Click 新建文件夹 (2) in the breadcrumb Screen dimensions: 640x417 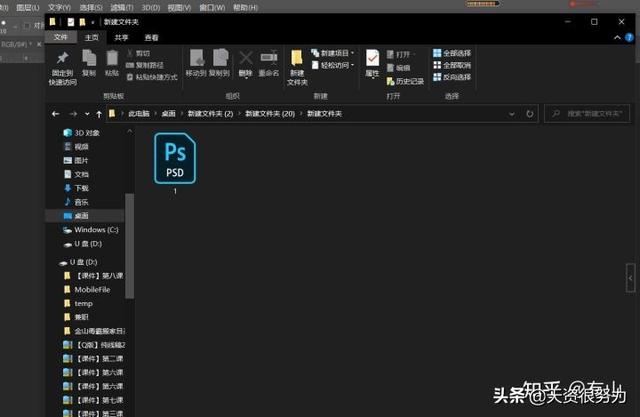[x=210, y=113]
